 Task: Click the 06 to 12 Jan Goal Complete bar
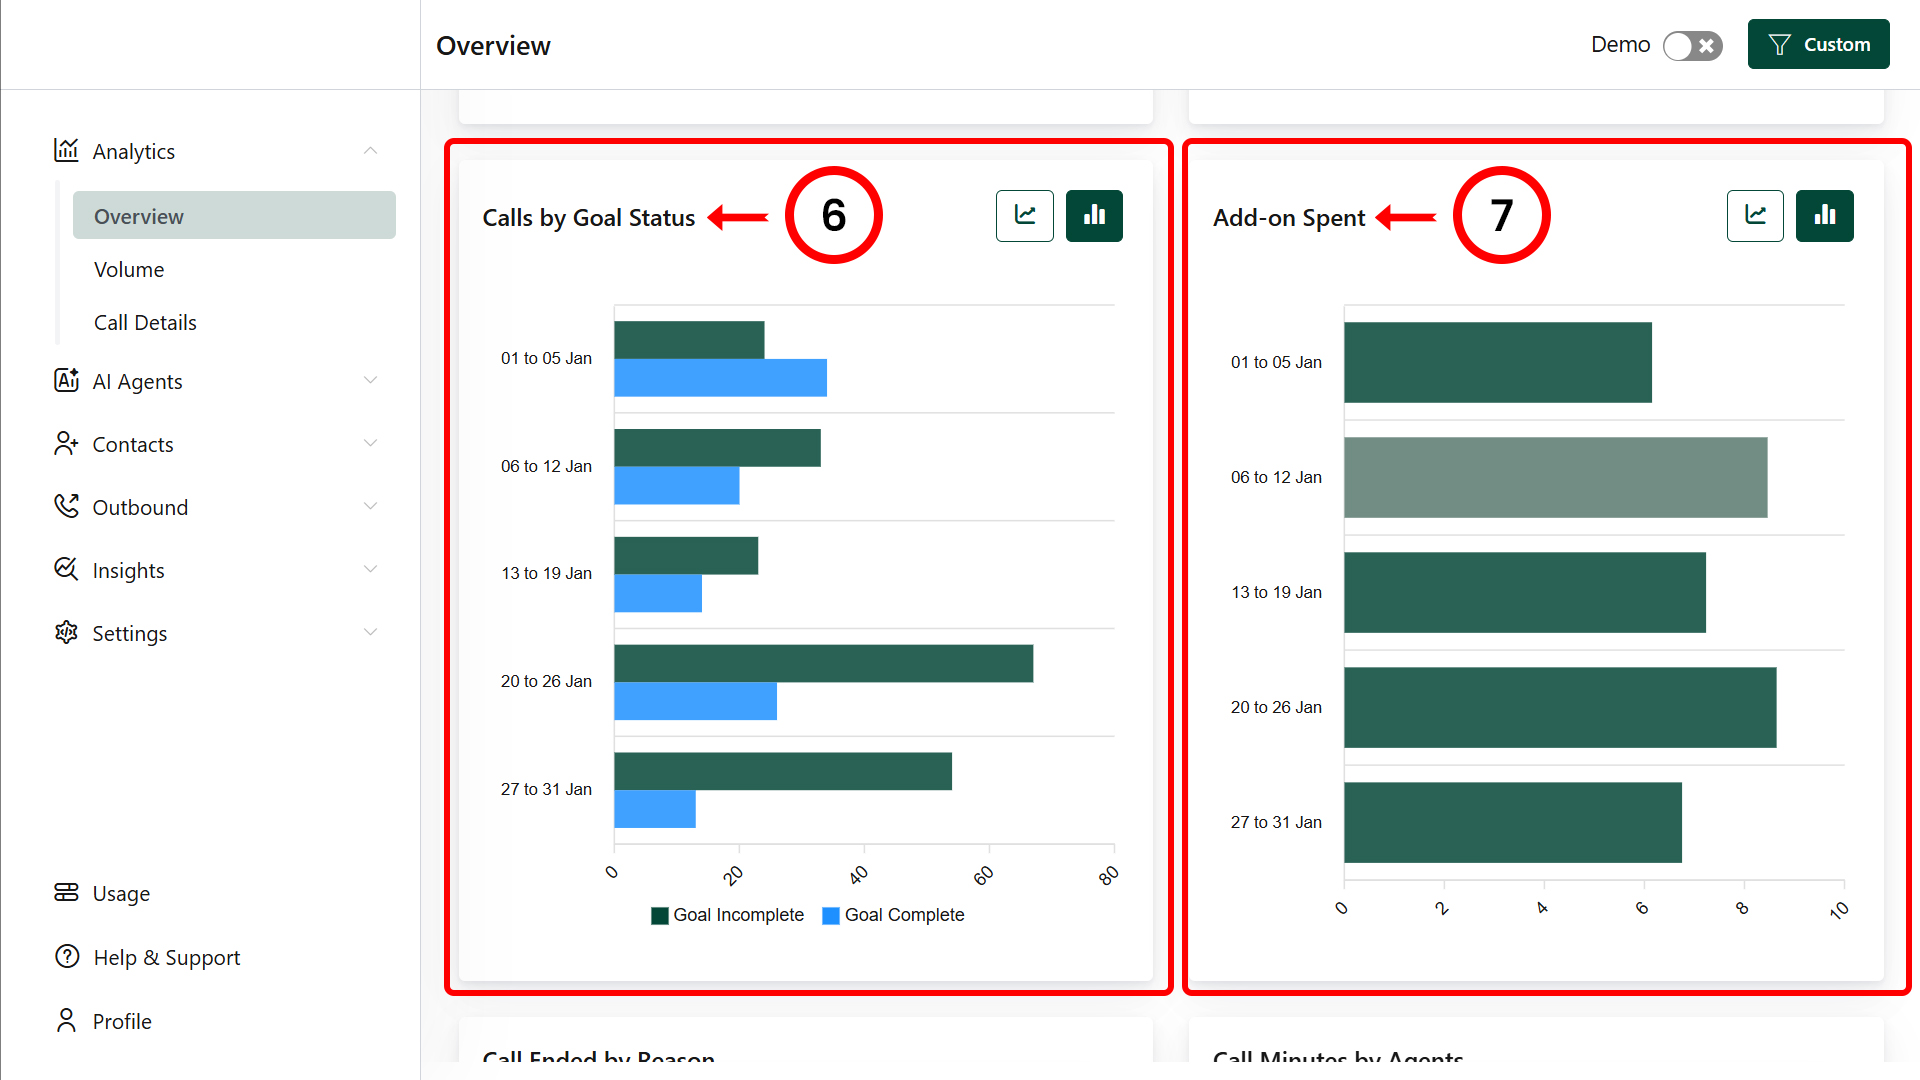pos(676,485)
